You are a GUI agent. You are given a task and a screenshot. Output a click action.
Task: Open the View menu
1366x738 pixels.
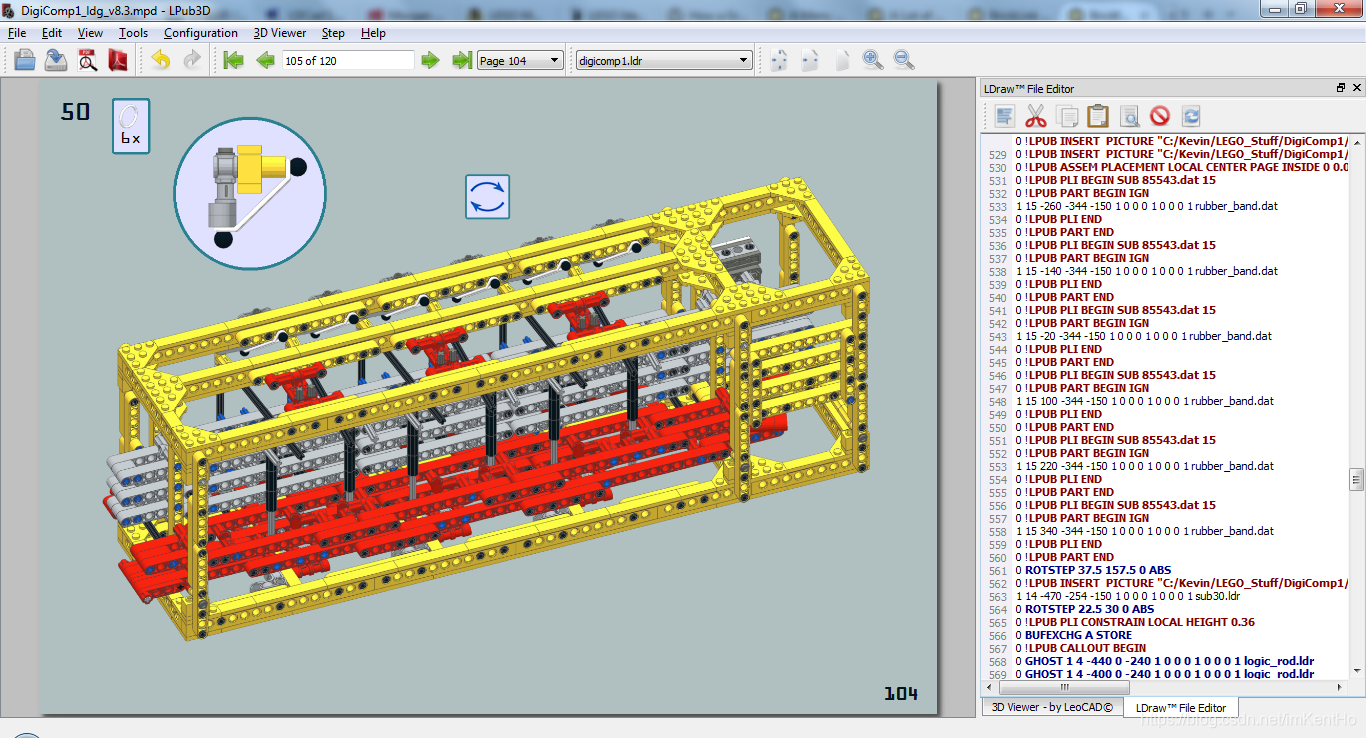coord(90,33)
